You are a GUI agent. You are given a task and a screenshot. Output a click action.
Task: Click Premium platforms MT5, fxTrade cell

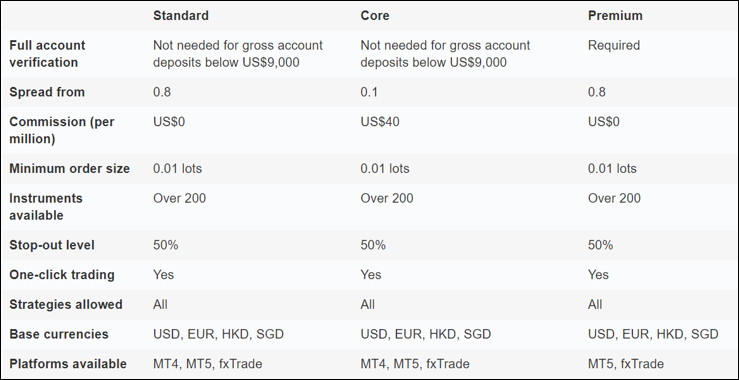click(x=625, y=364)
